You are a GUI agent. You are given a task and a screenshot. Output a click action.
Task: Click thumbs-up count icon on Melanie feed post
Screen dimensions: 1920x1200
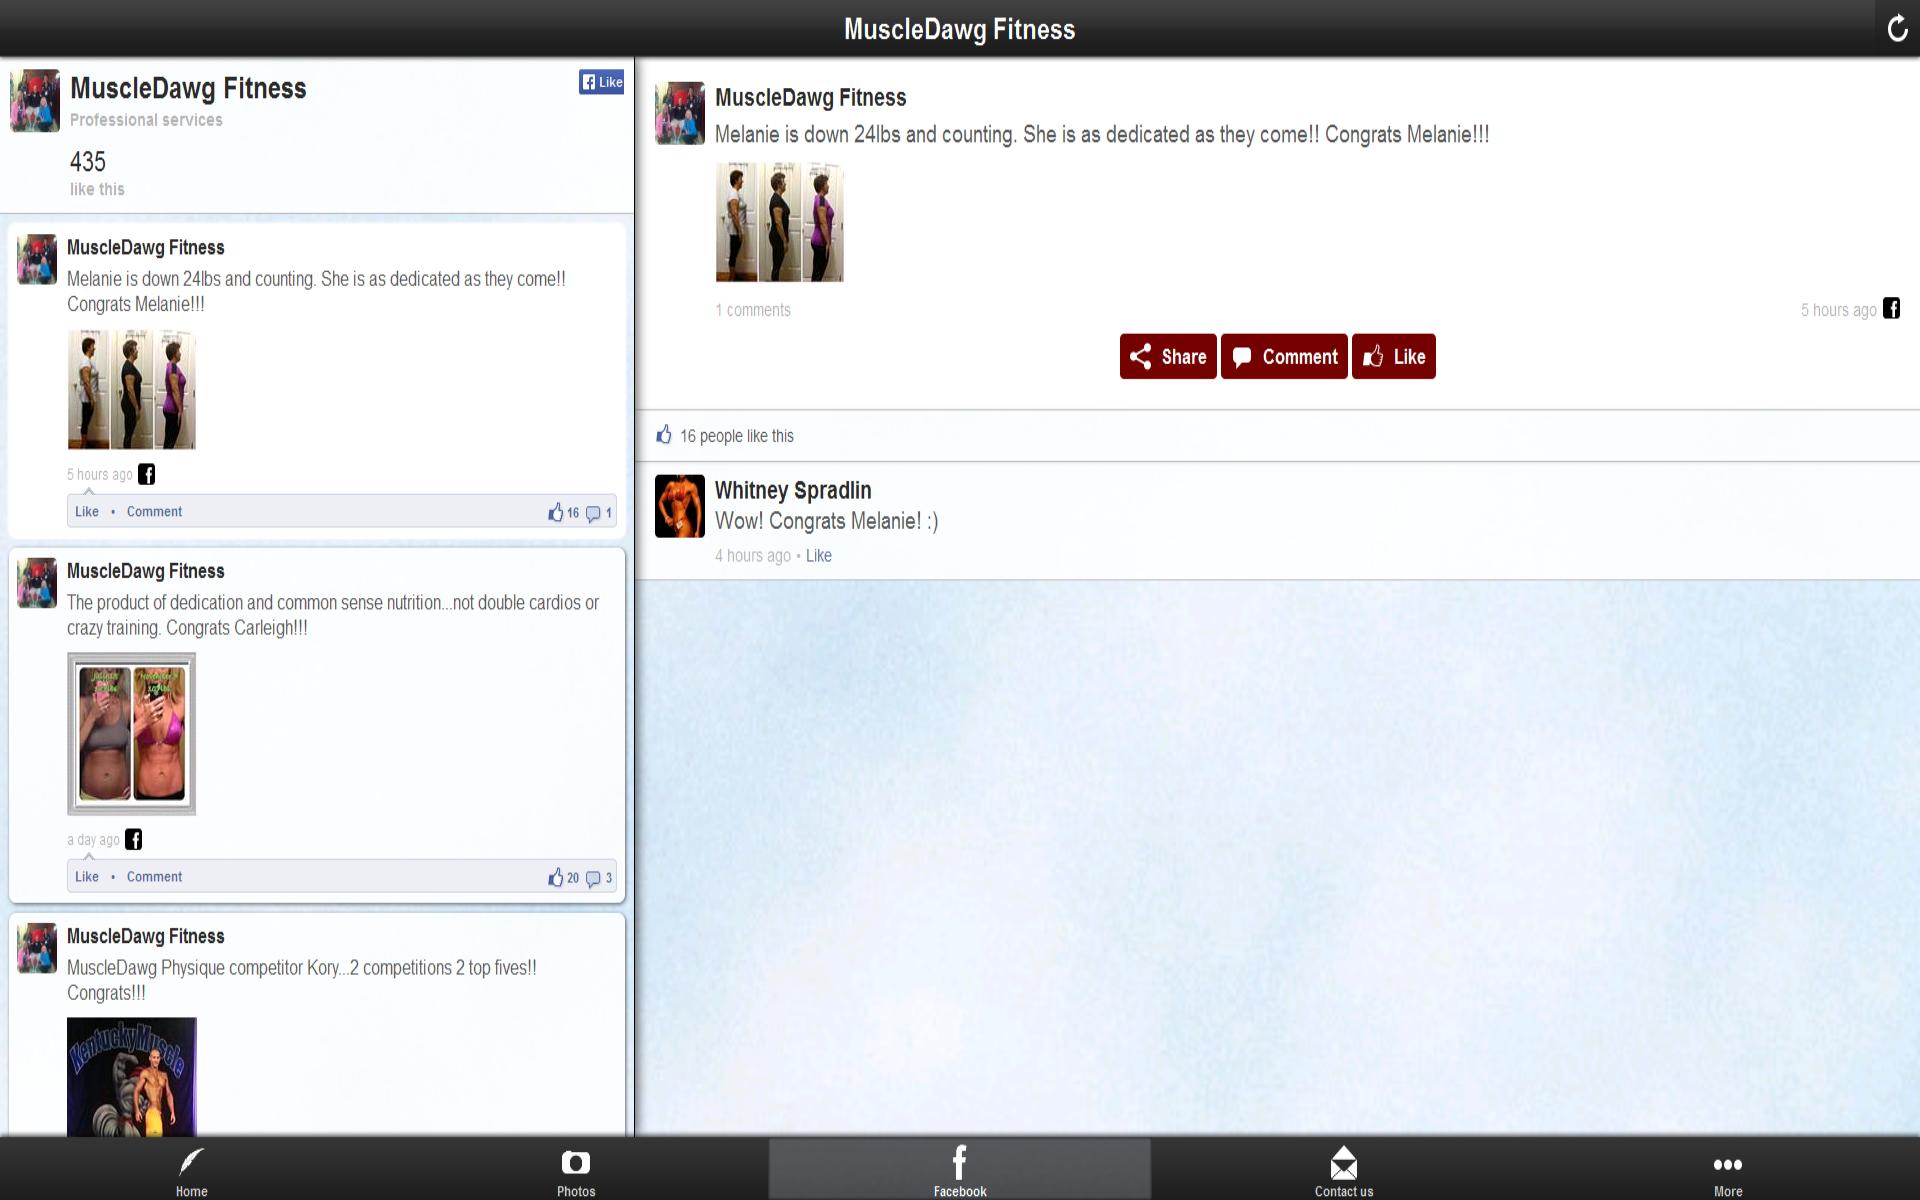(x=556, y=512)
